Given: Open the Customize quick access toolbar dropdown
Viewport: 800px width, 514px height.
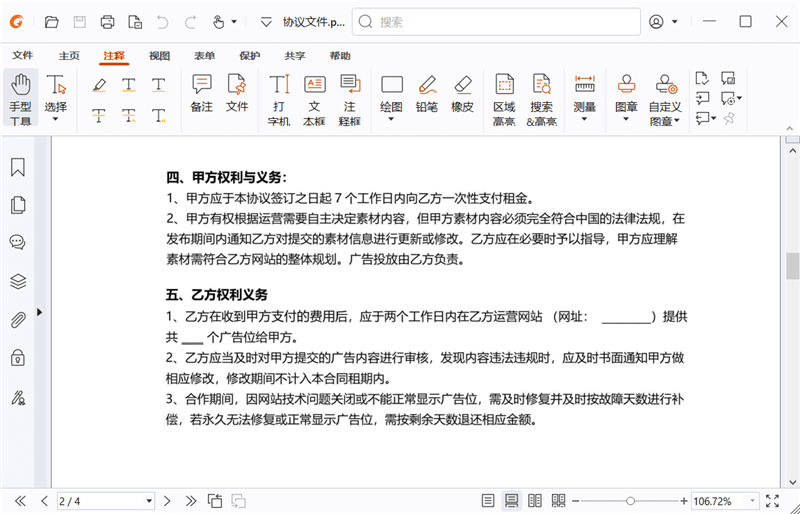Looking at the screenshot, I should tap(266, 22).
